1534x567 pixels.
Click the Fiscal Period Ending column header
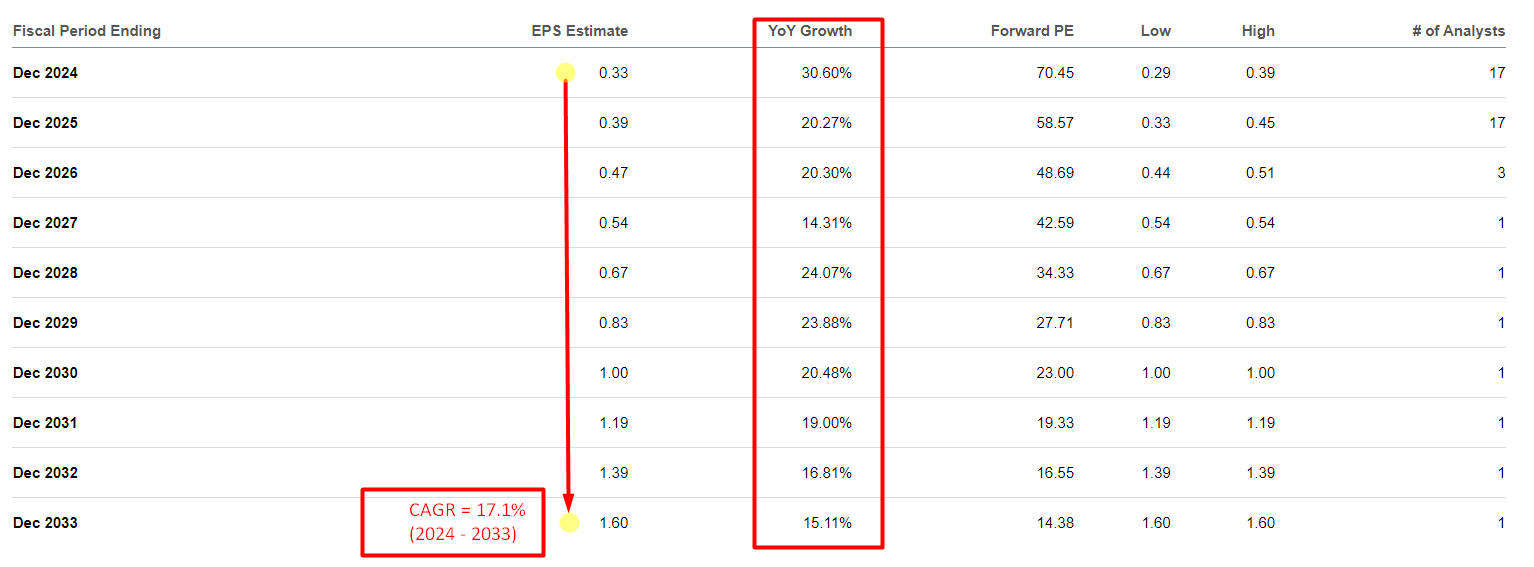click(87, 31)
